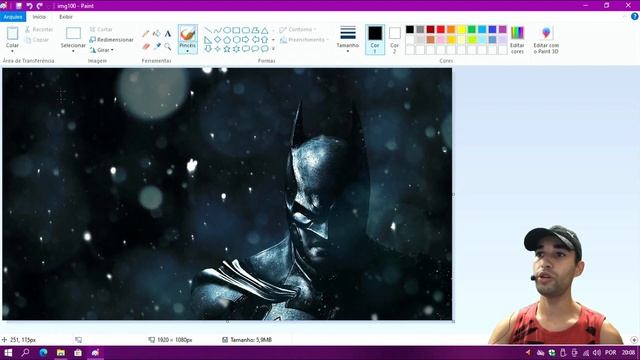This screenshot has width=640, height=360.
Task: Pick the Hexagon shape
Action: click(236, 40)
